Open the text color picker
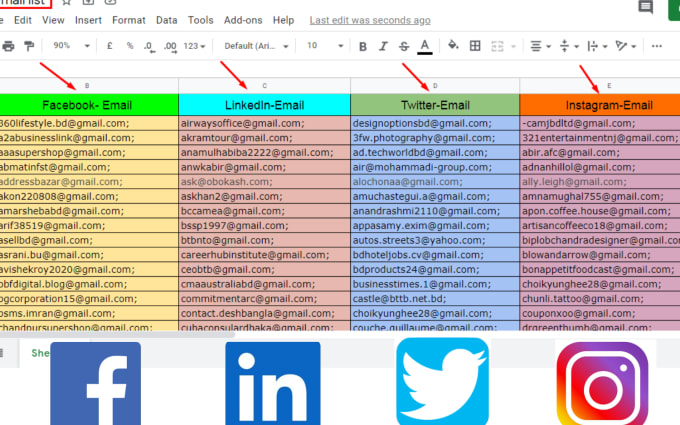 click(425, 46)
